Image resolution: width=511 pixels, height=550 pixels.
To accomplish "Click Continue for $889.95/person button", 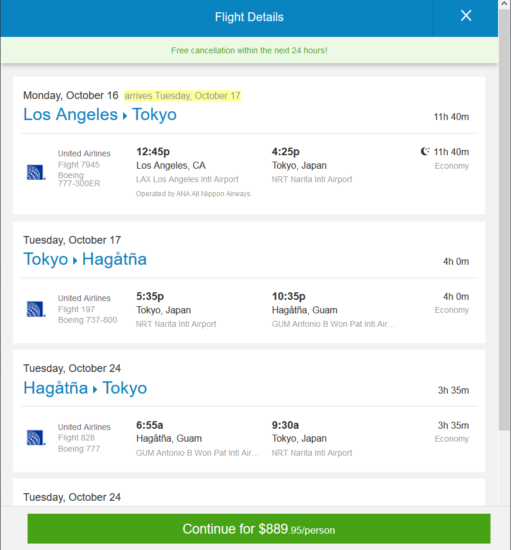I will pyautogui.click(x=259, y=529).
